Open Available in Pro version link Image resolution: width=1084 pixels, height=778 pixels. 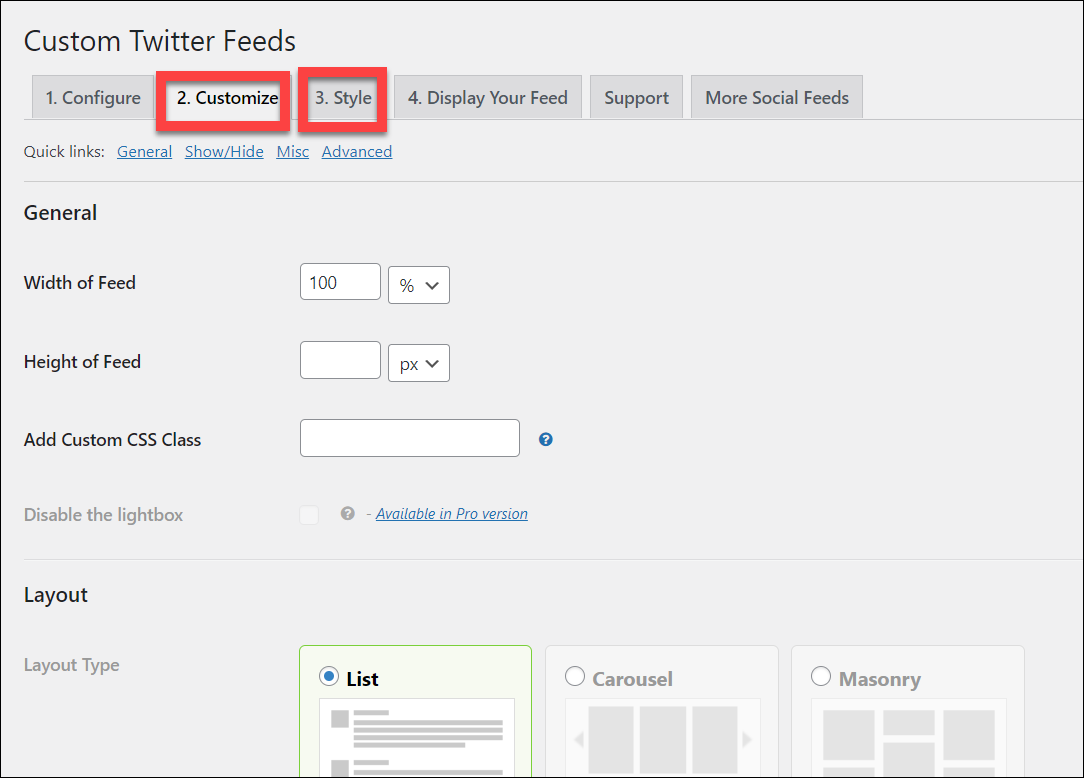(451, 514)
